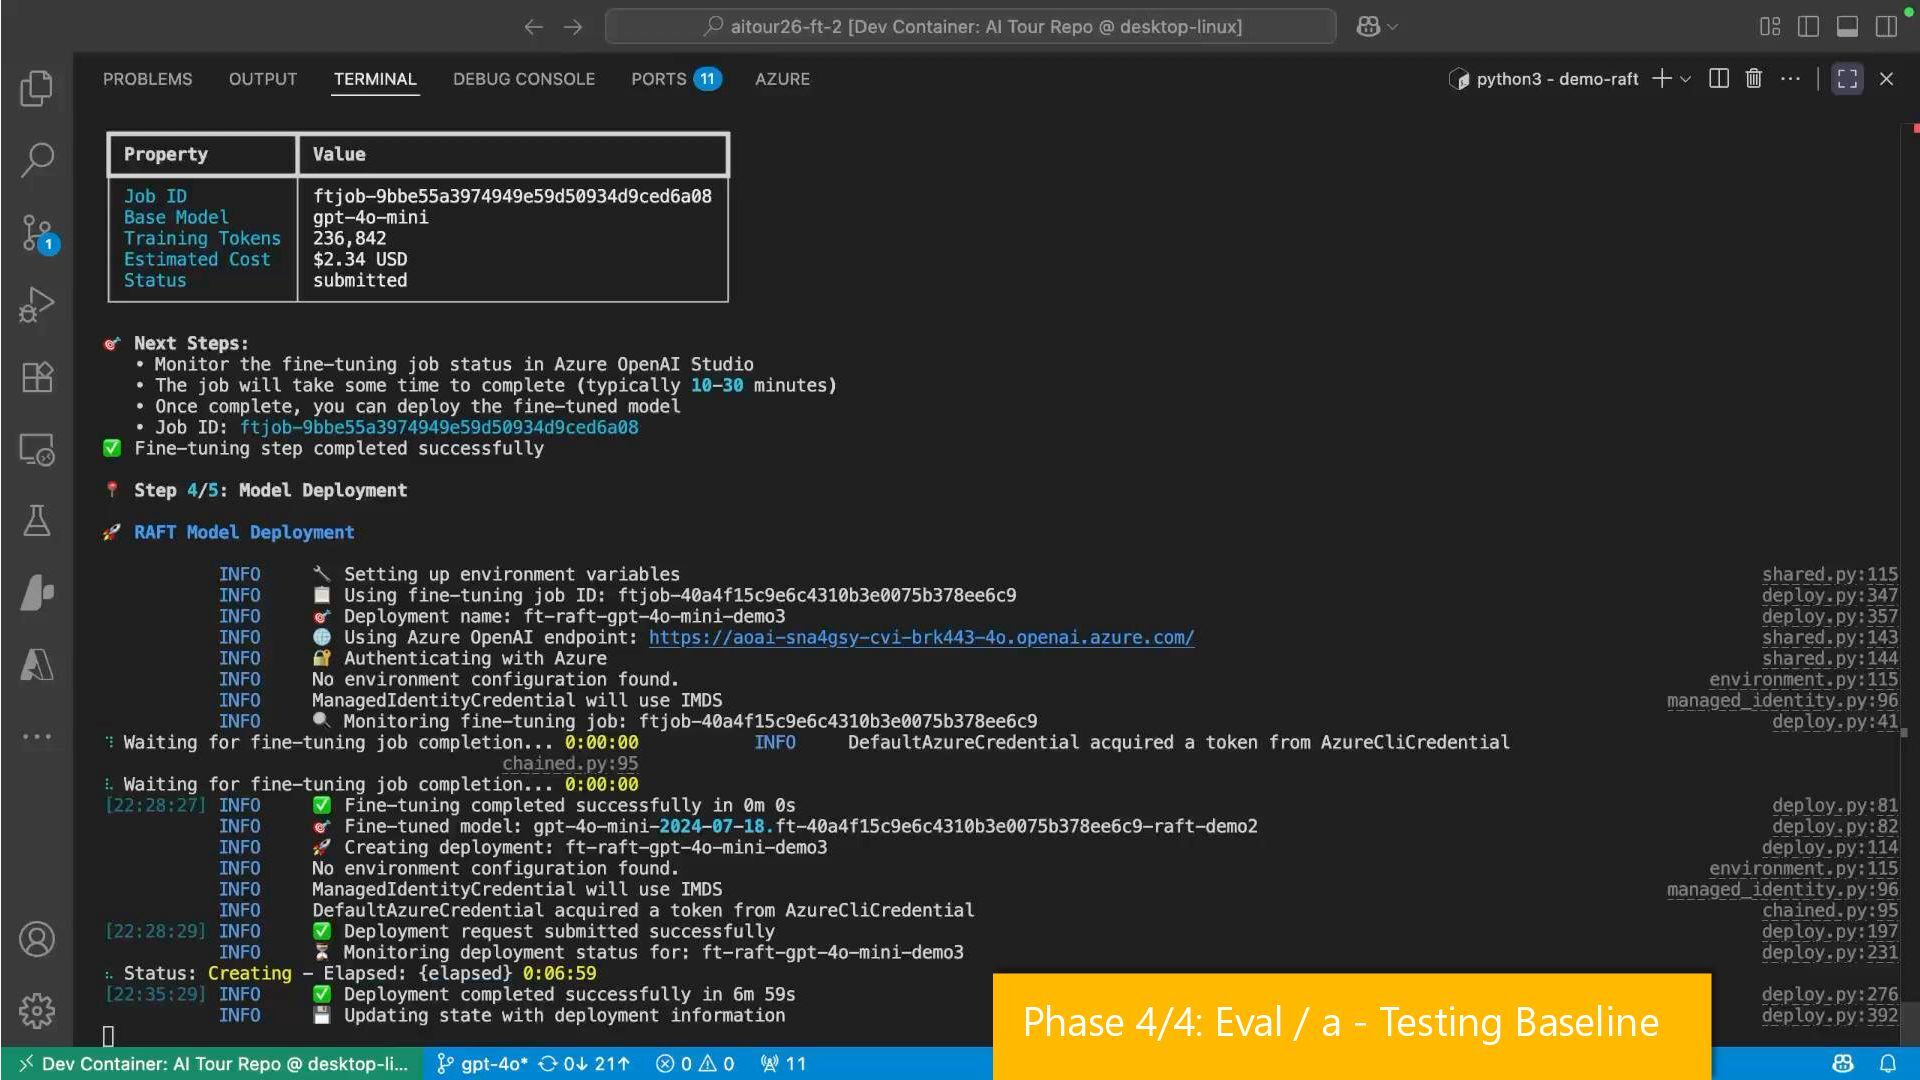The width and height of the screenshot is (1920, 1080).
Task: Open the Testing flask icon
Action: [37, 521]
